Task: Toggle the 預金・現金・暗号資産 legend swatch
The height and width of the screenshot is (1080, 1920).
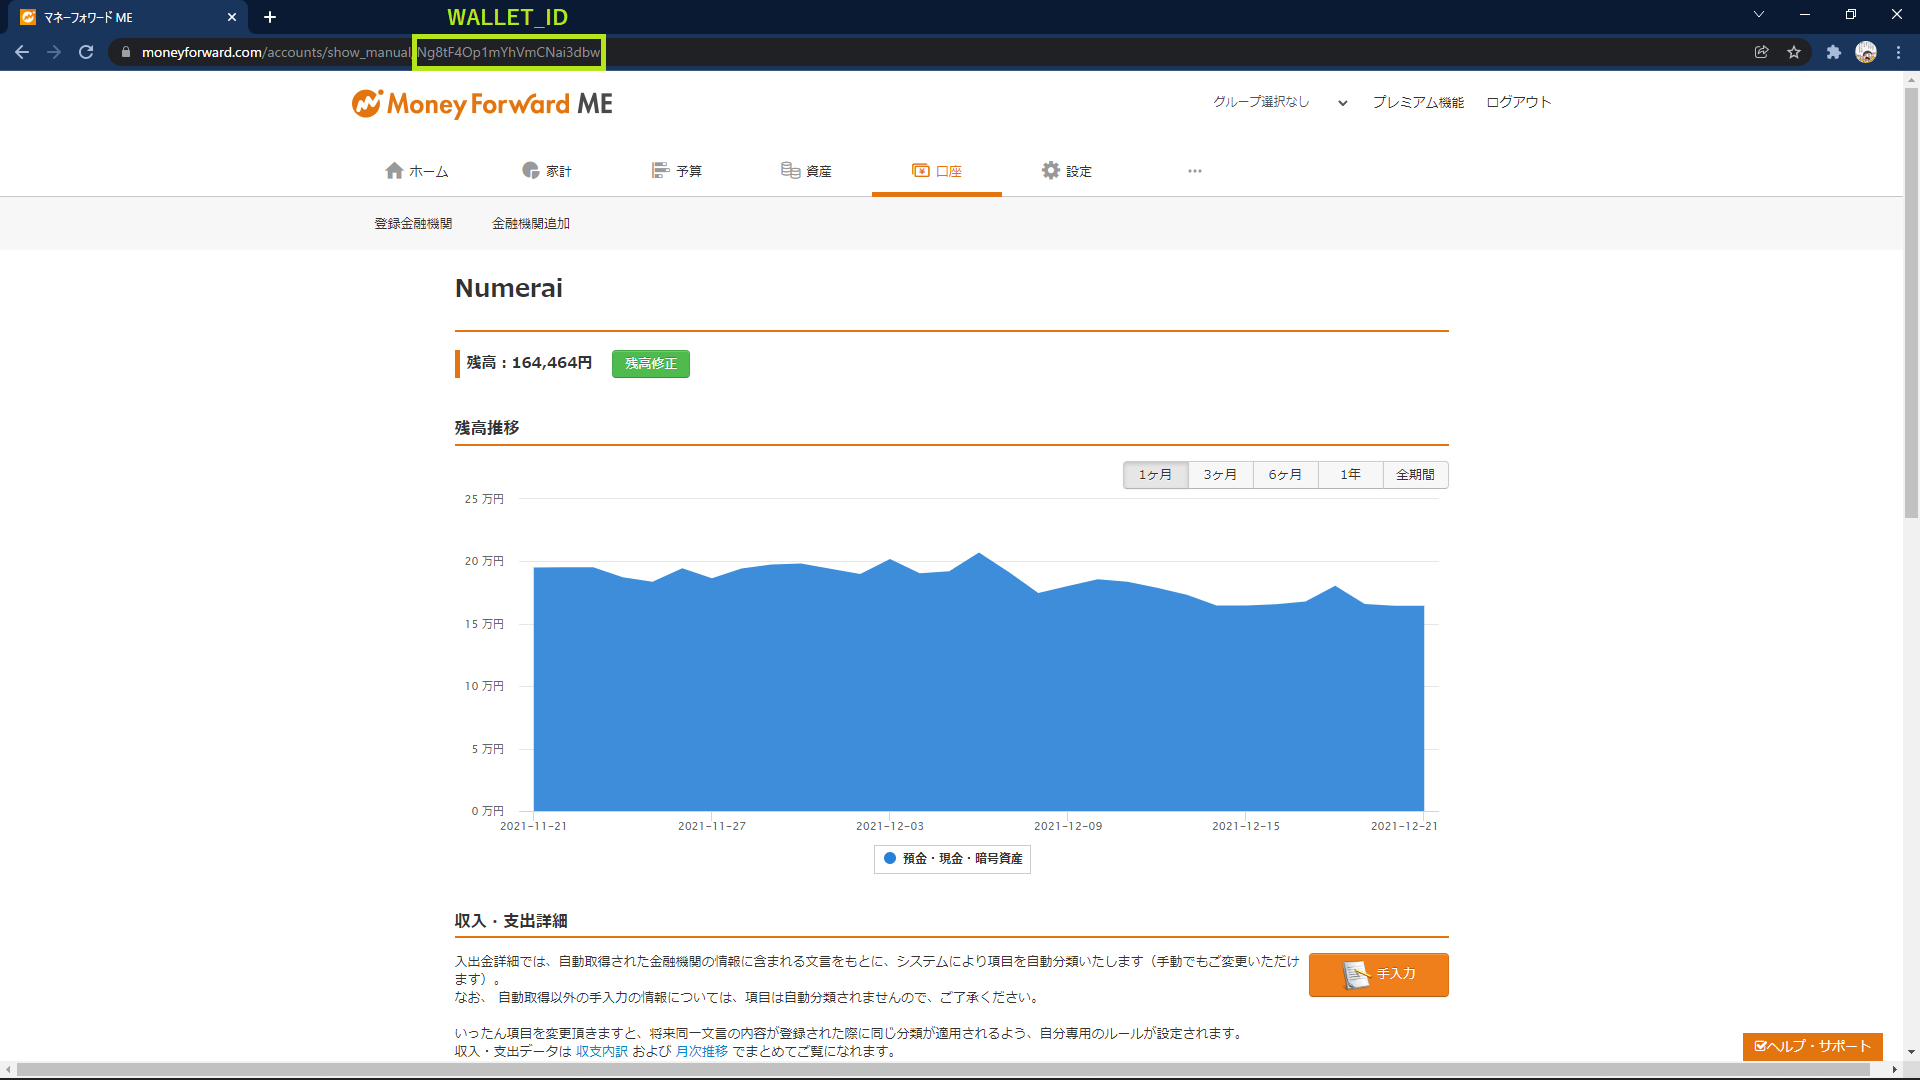Action: 890,858
